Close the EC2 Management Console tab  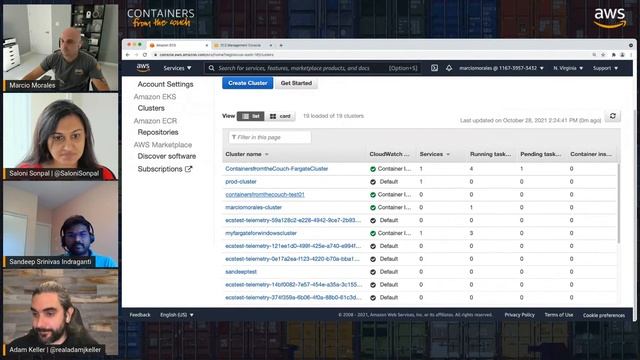(271, 45)
